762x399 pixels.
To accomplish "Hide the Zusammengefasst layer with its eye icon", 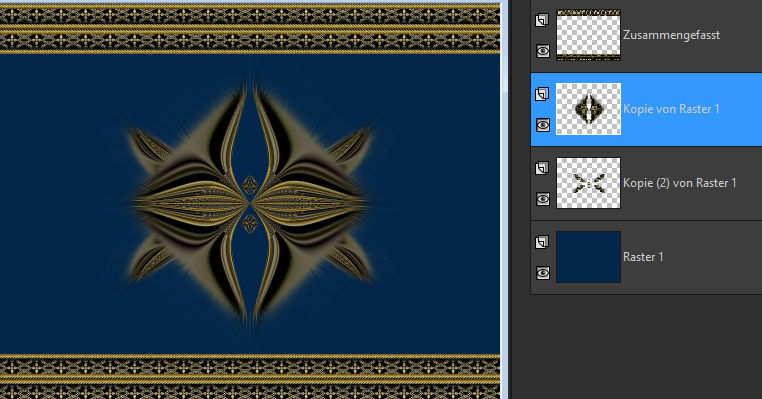I will coord(543,51).
